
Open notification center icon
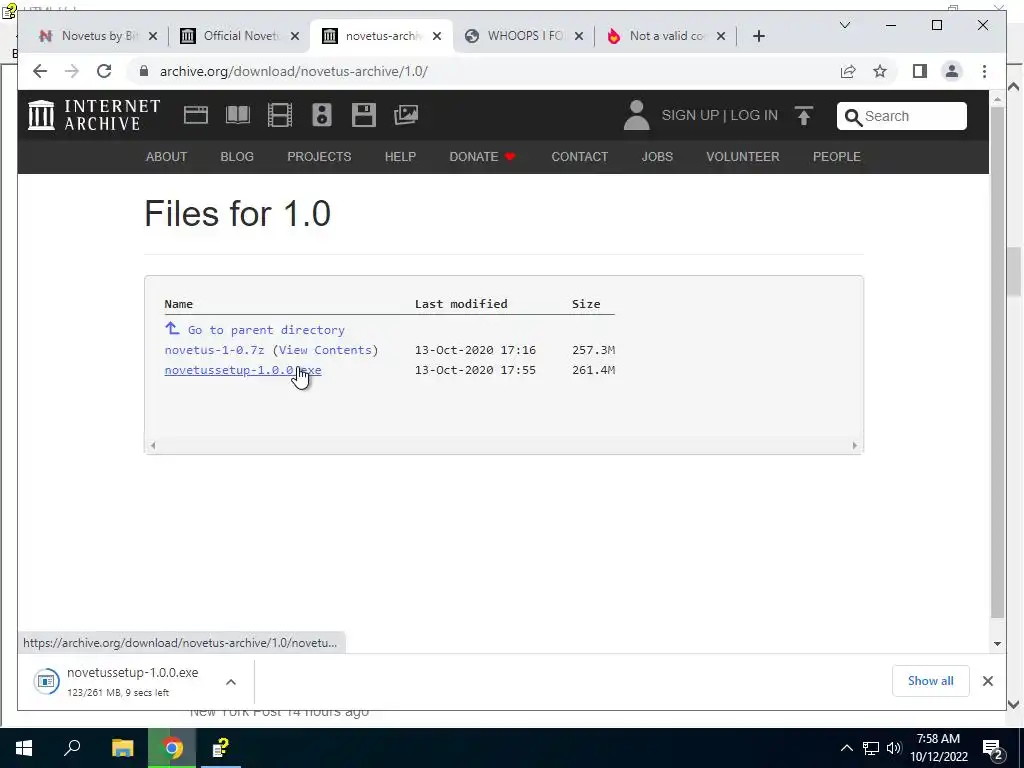(992, 748)
